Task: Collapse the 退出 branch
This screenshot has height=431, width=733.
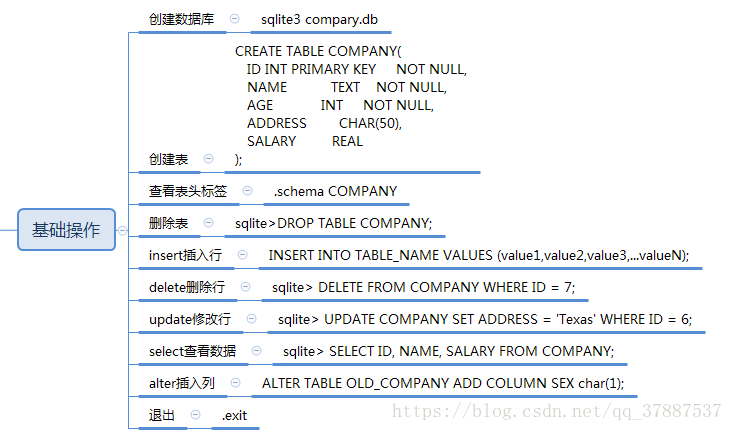Action: [195, 415]
